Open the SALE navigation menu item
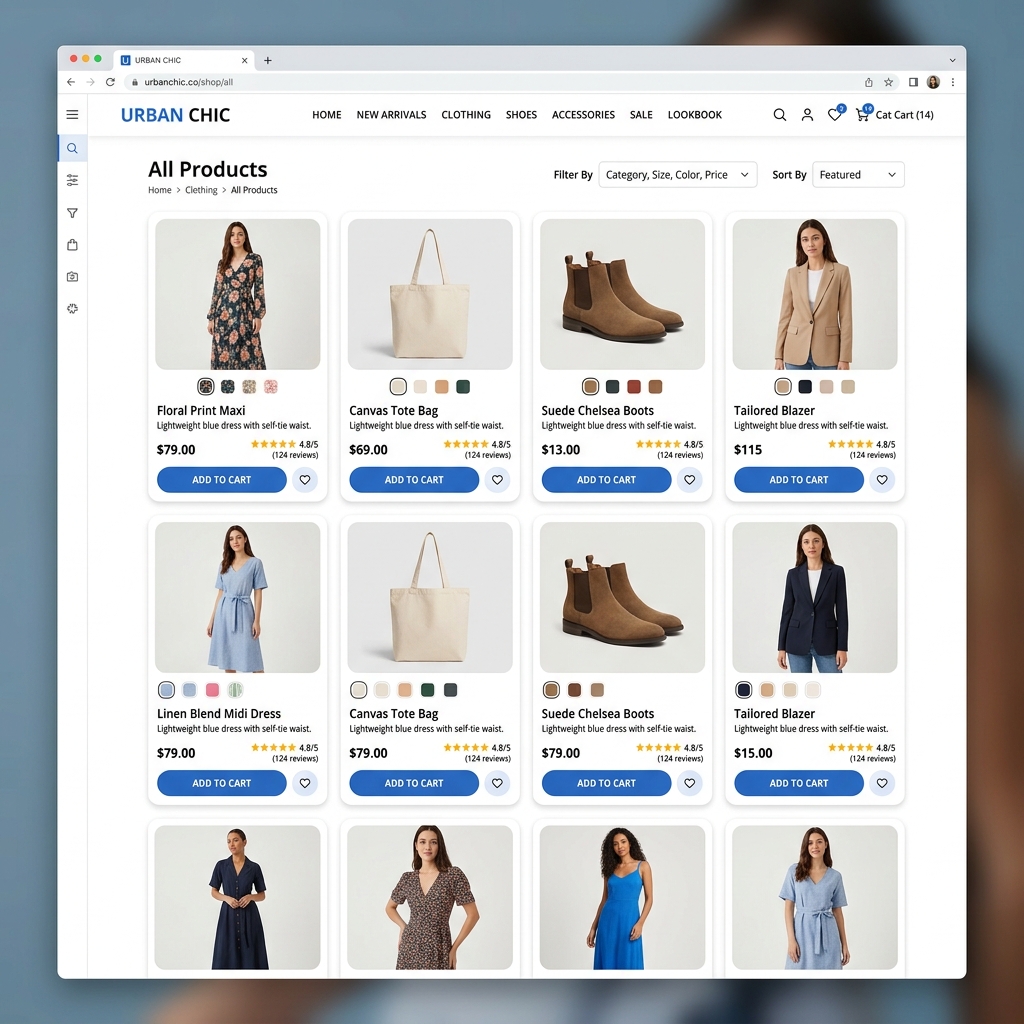The width and height of the screenshot is (1024, 1024). tap(641, 115)
